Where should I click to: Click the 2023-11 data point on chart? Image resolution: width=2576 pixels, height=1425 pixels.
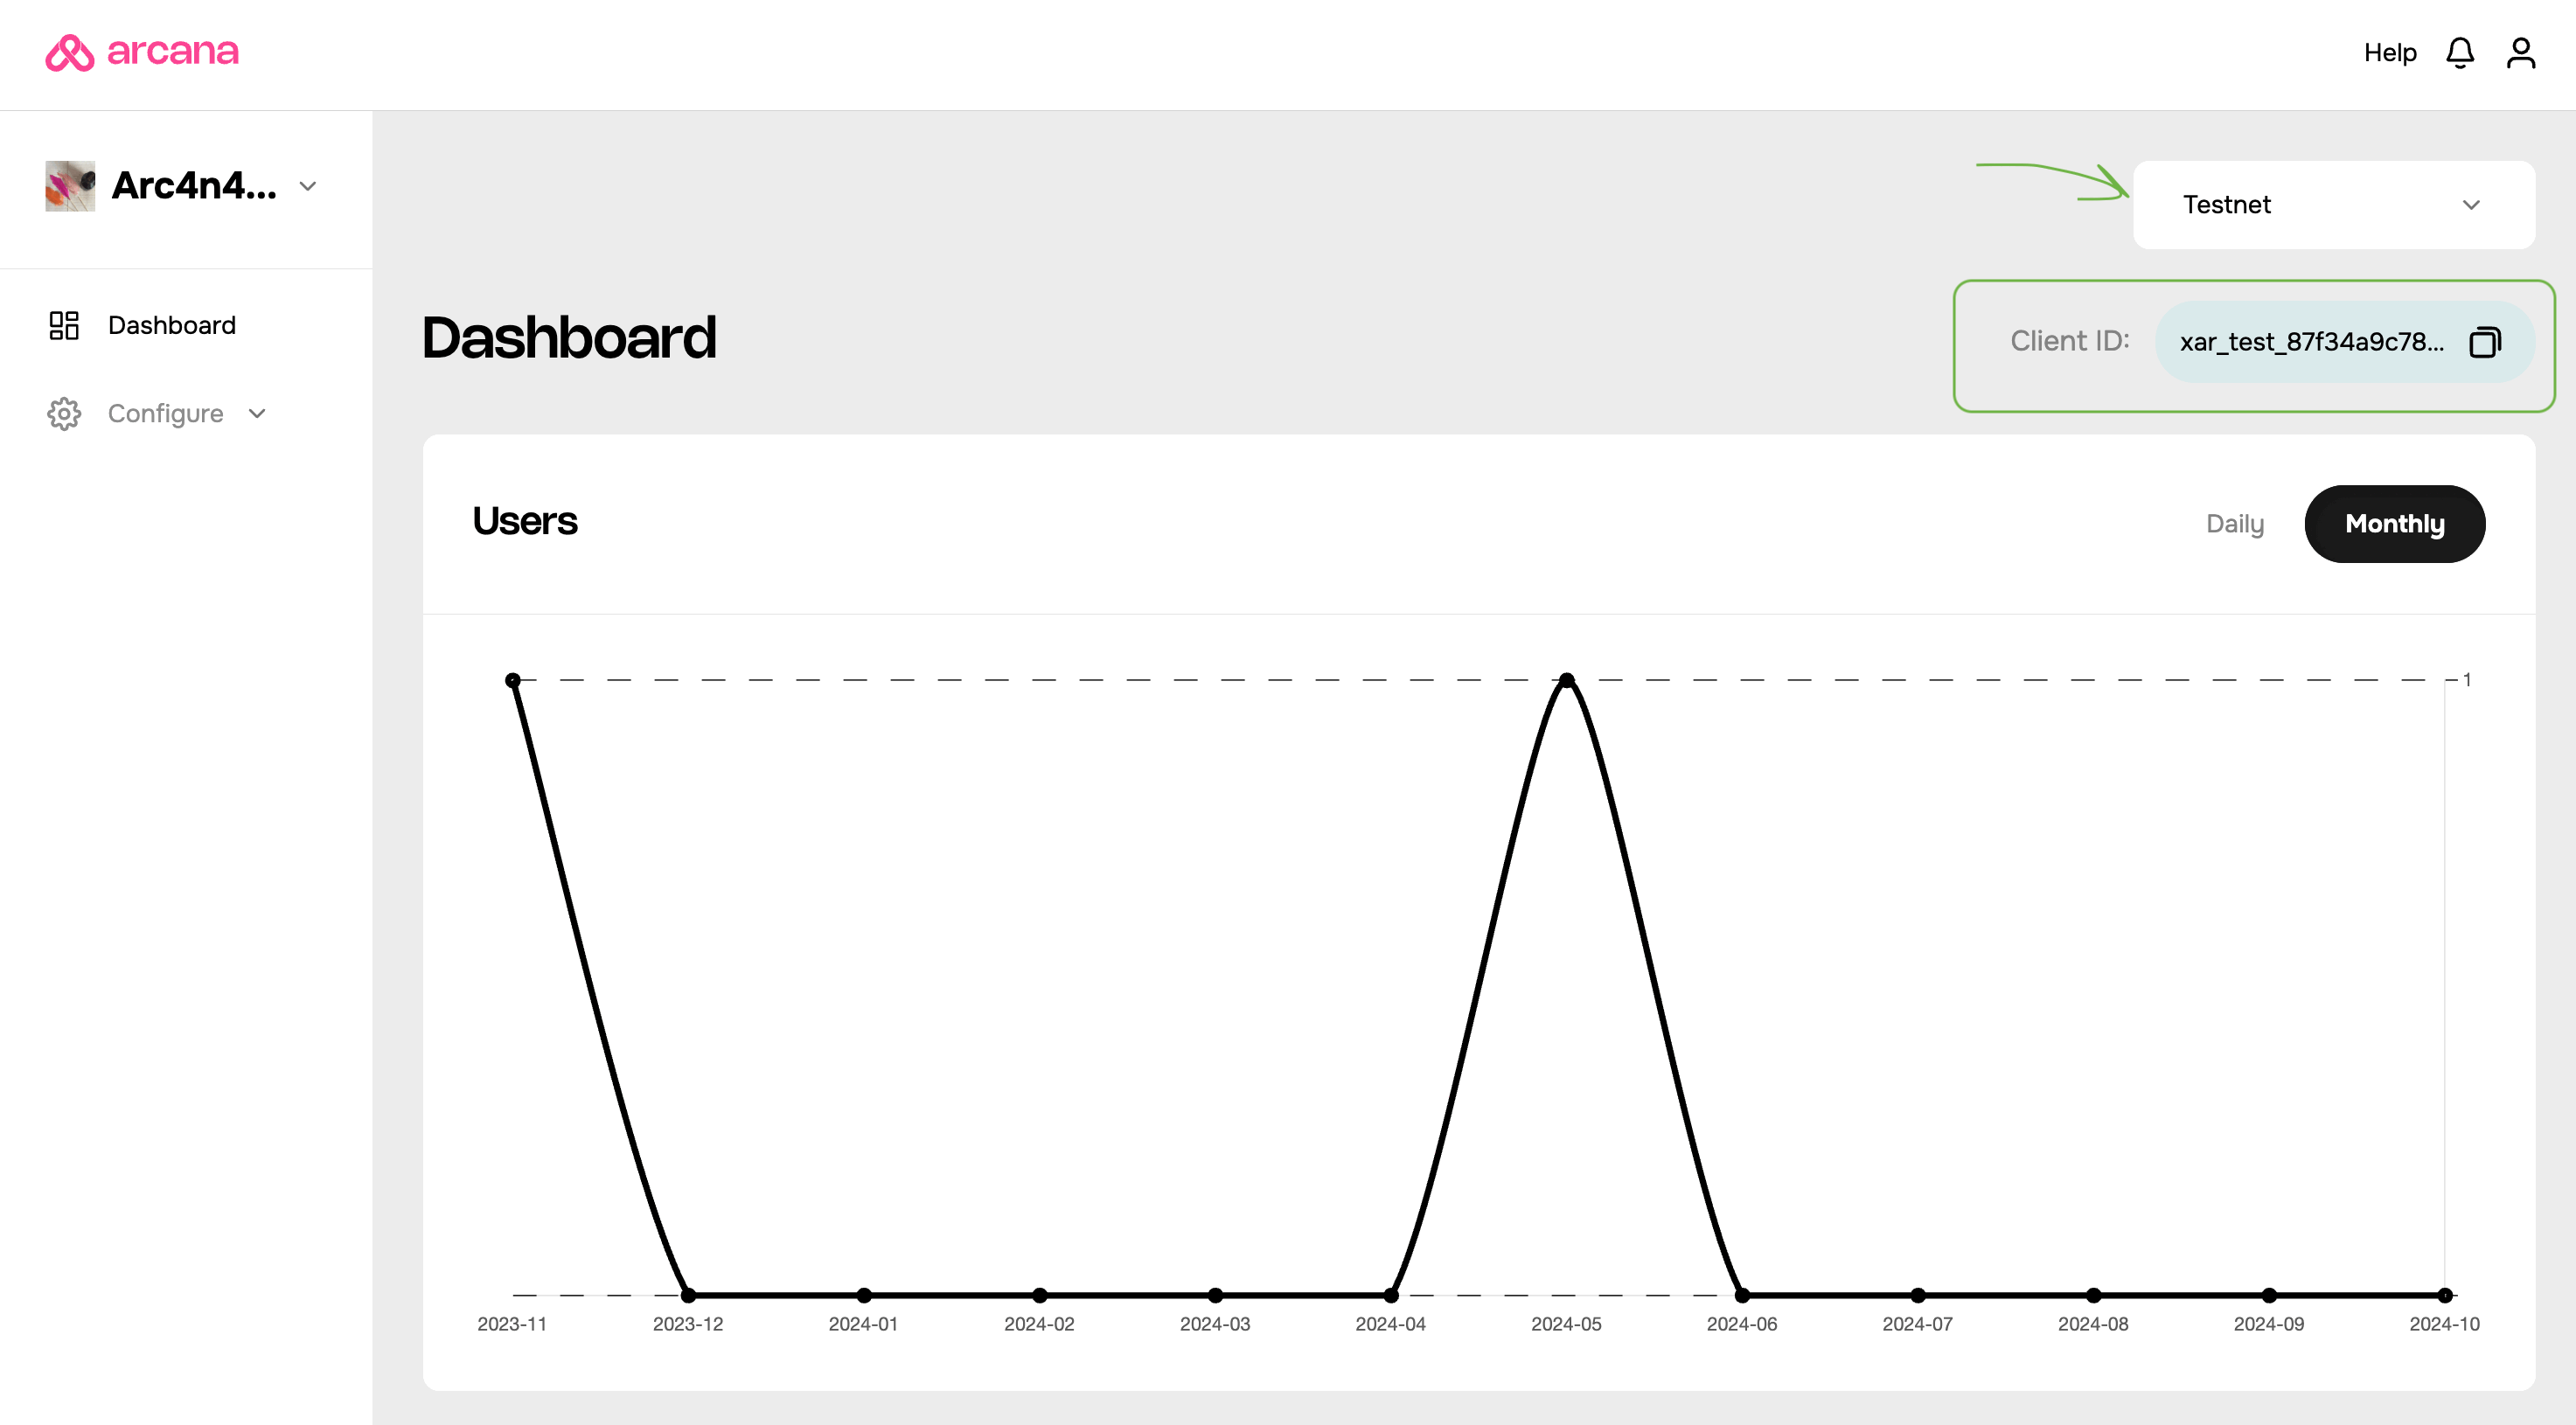click(513, 680)
